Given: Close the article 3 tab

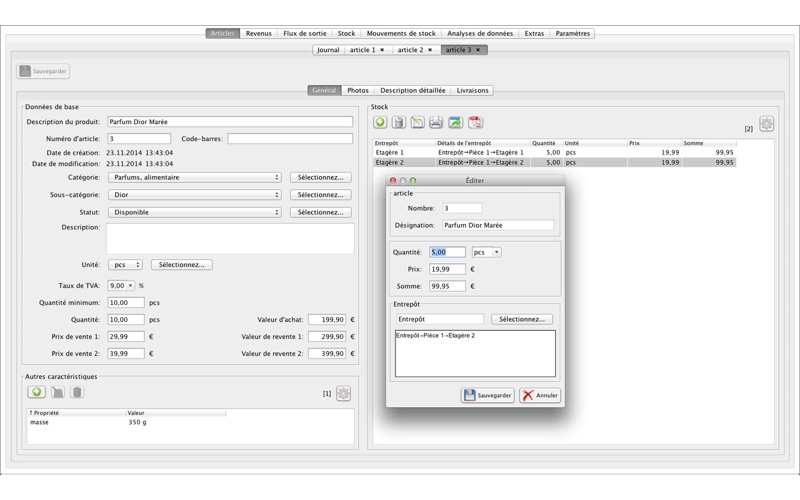Looking at the screenshot, I should tap(478, 50).
